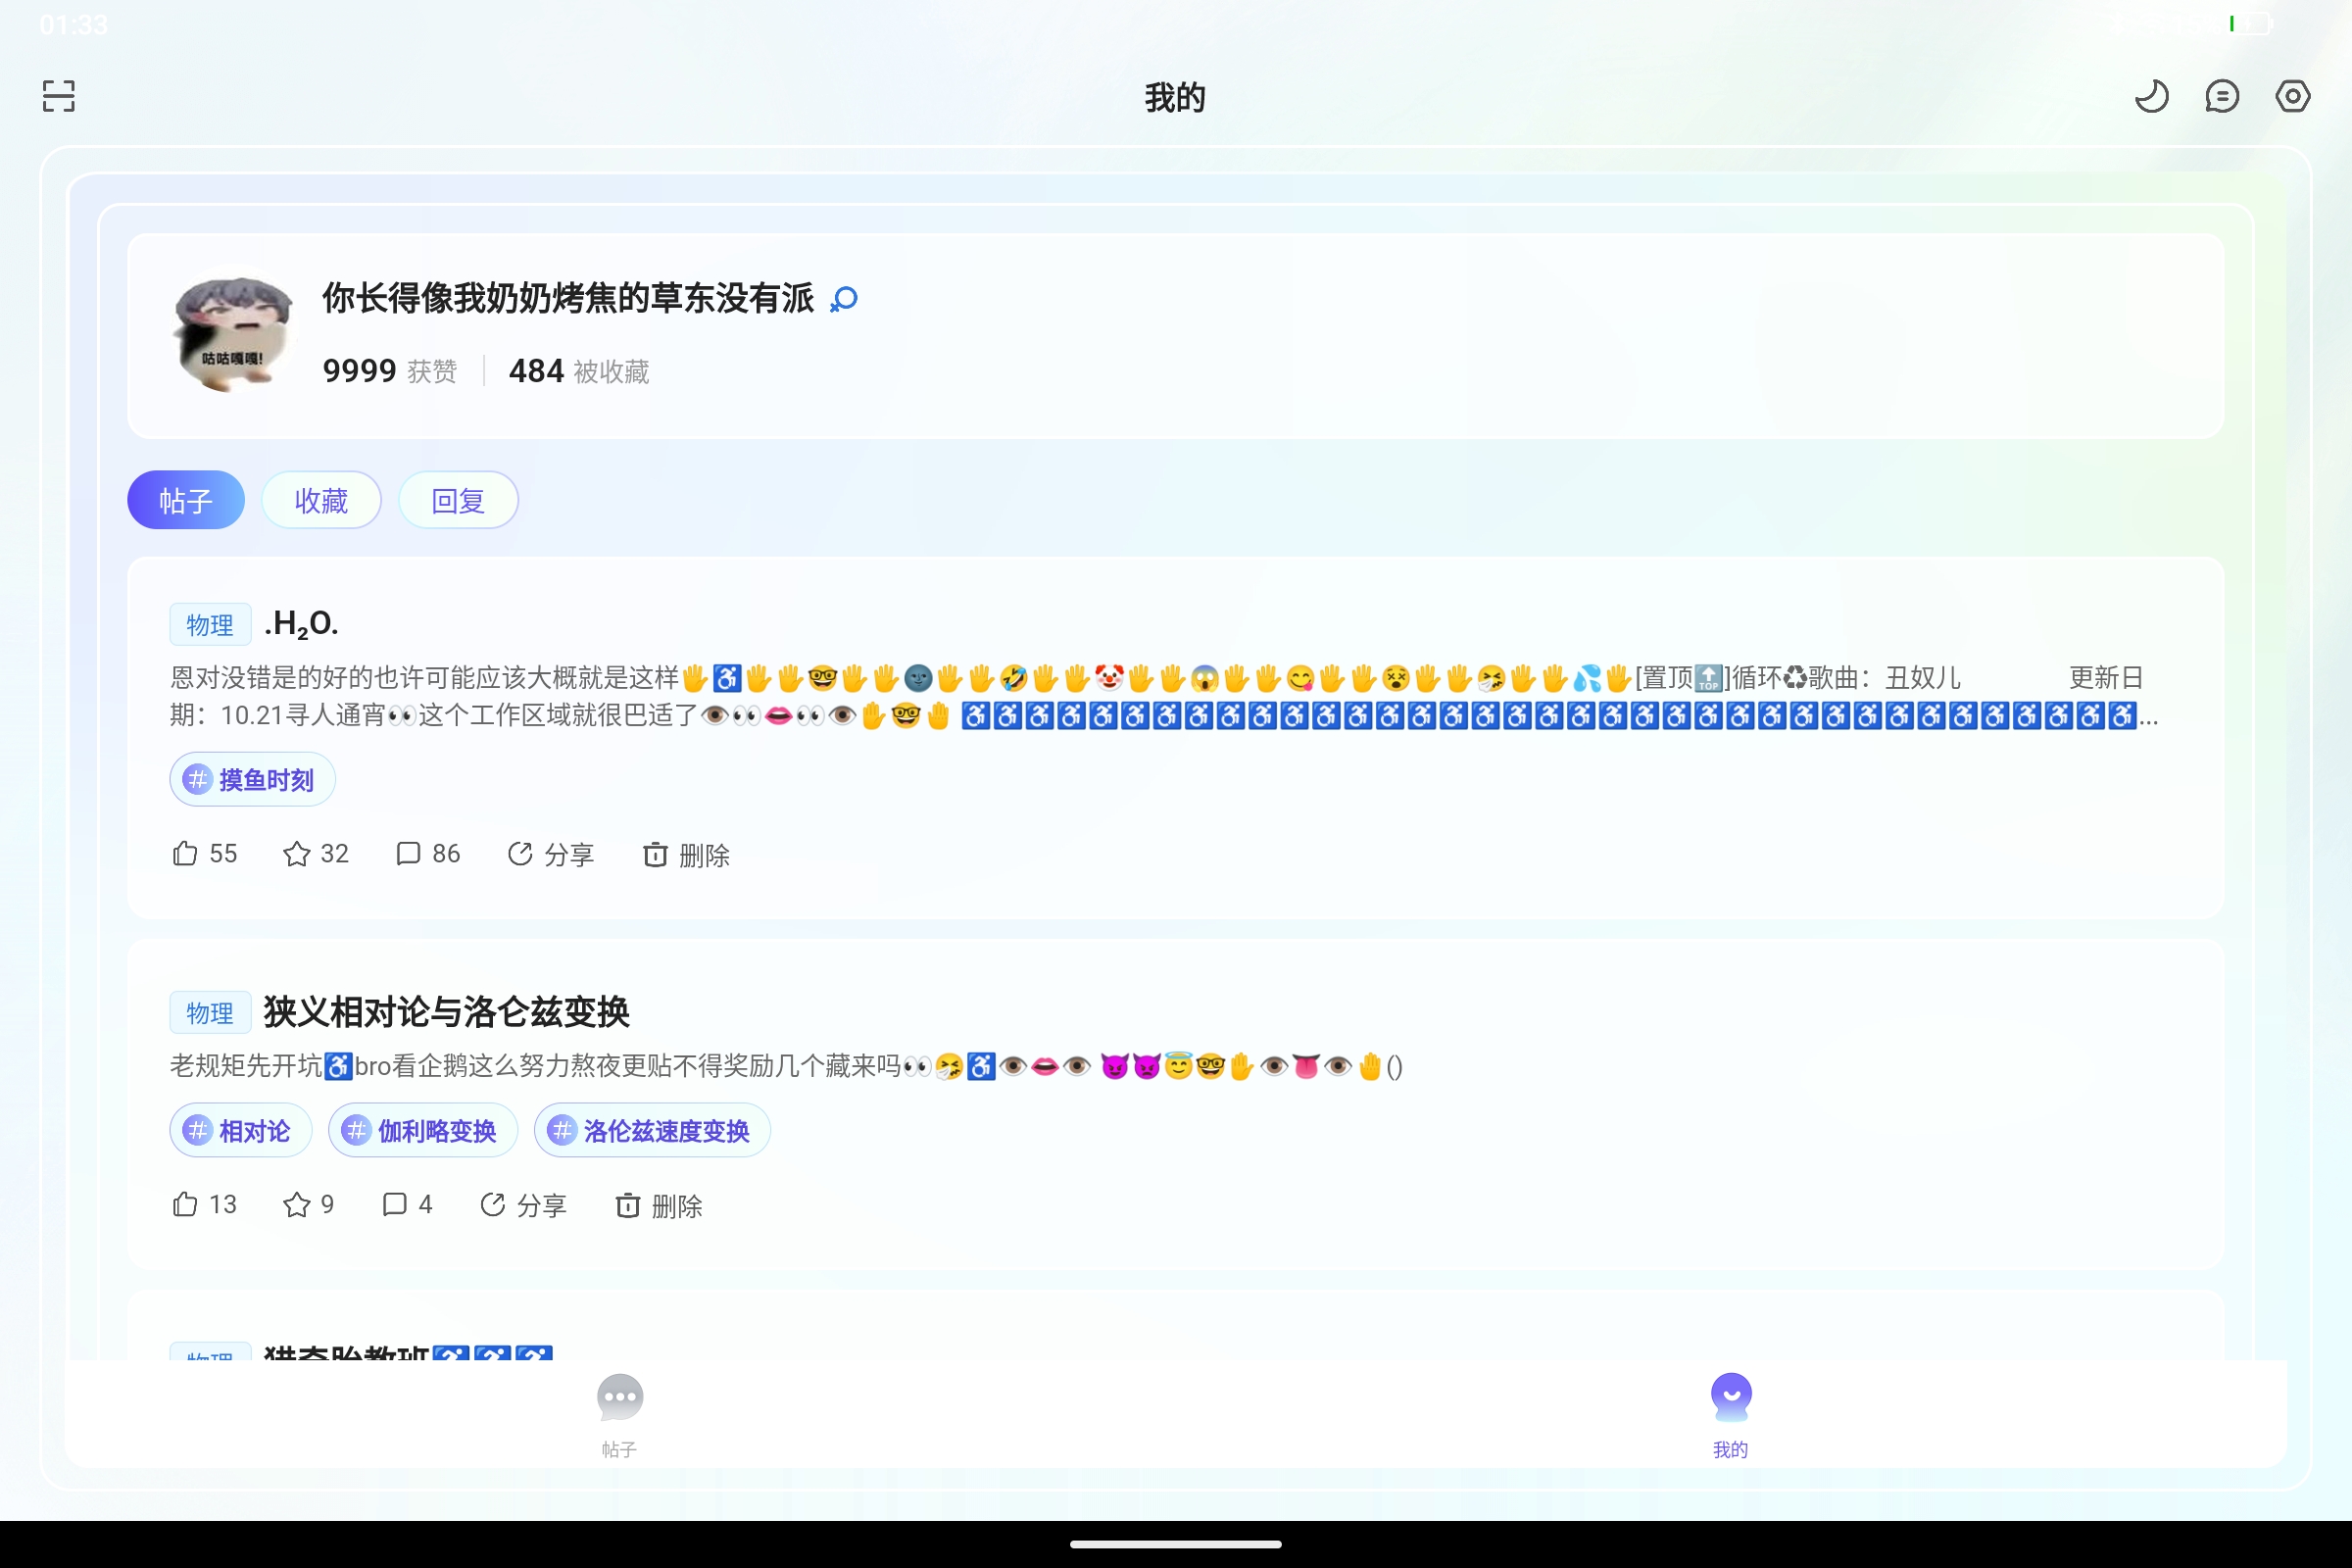Select the 我的 bottom navigation tab
The image size is (2352, 1568).
pos(1731,1413)
